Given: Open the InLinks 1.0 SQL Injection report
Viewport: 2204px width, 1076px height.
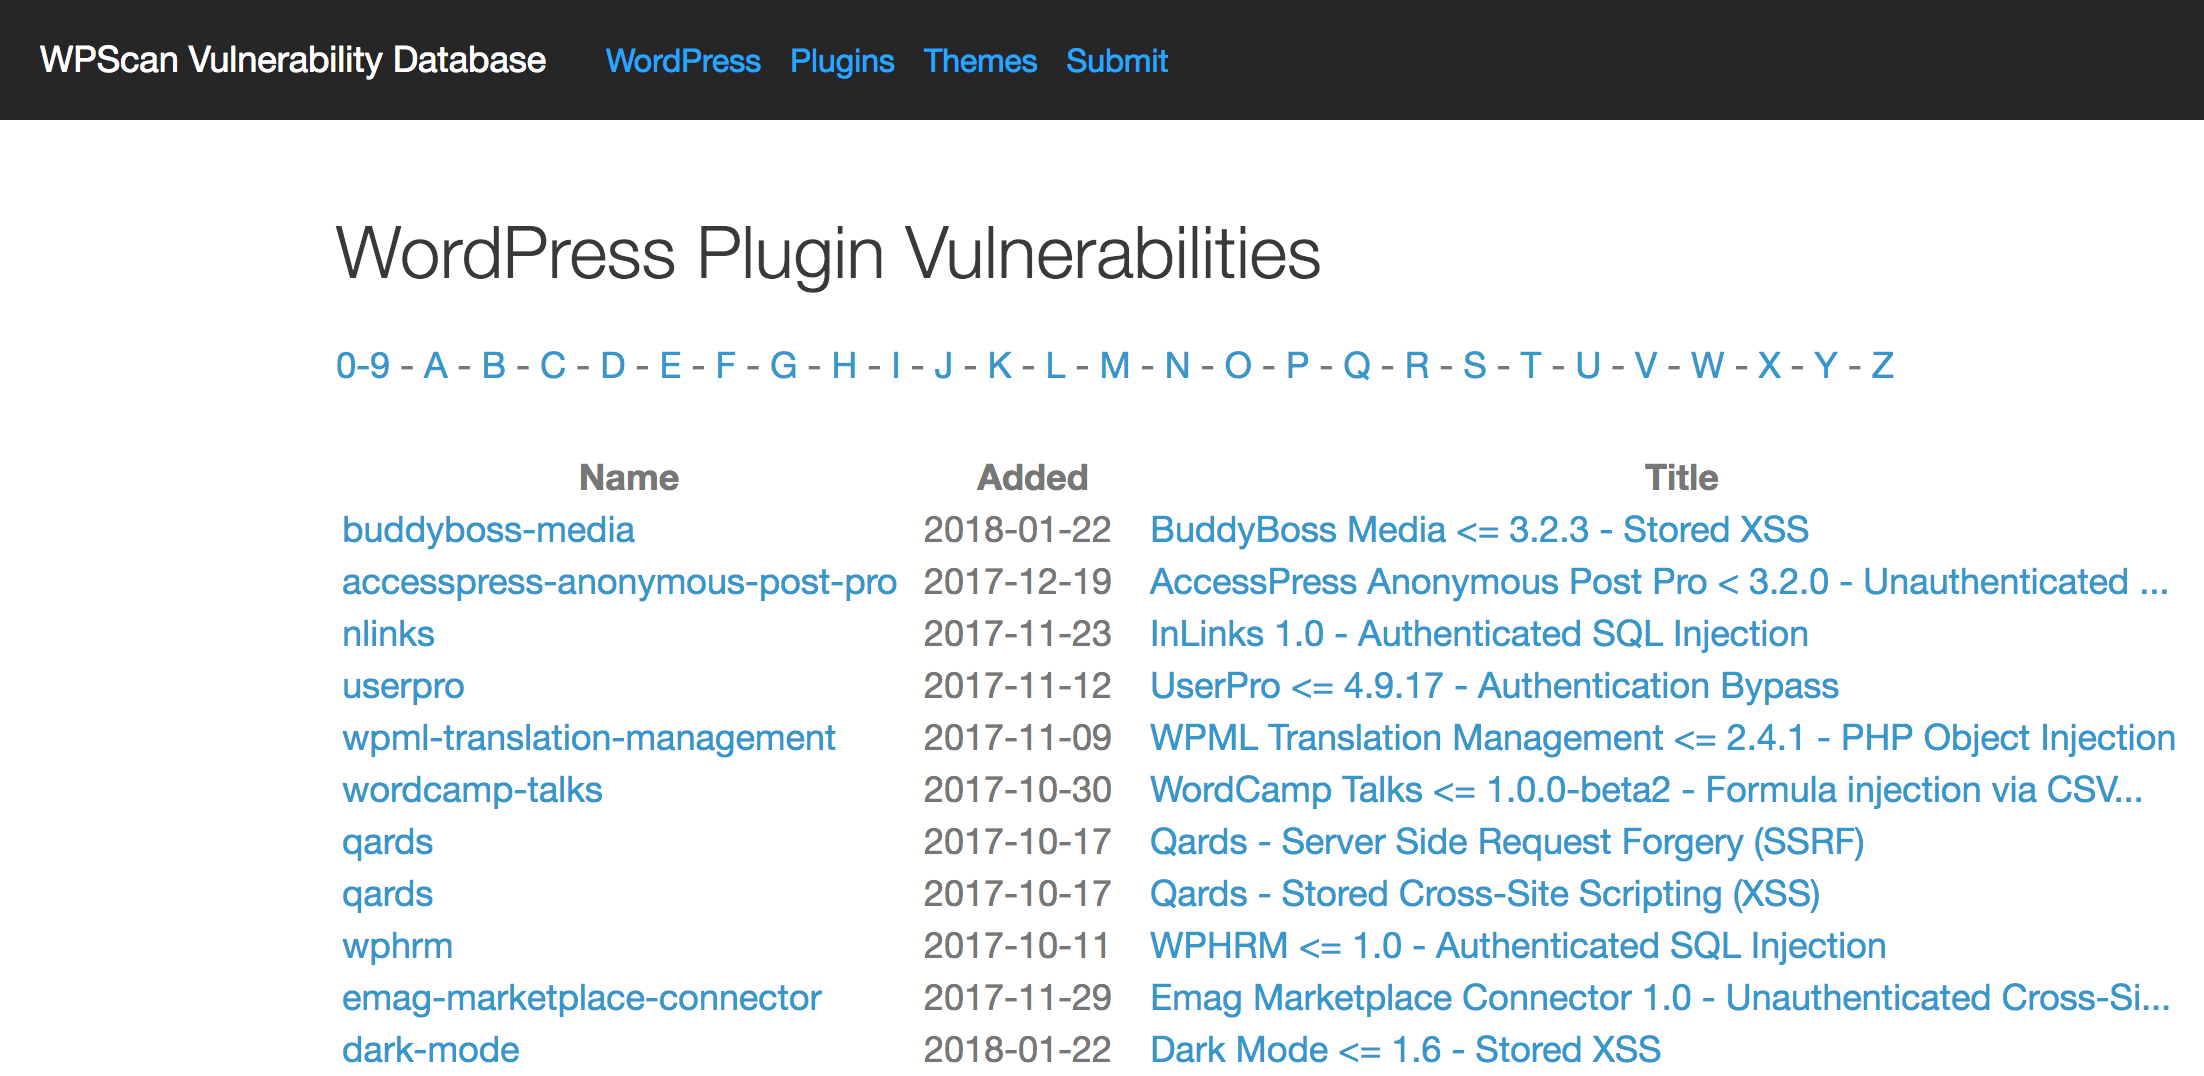Looking at the screenshot, I should (x=1479, y=633).
